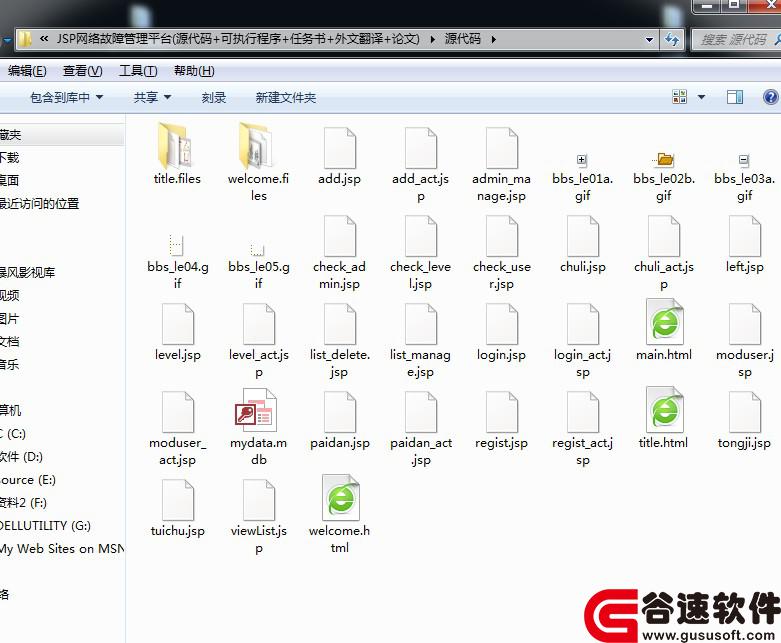Open the title.files folder
Viewport: 781px width, 643px height.
(x=177, y=154)
